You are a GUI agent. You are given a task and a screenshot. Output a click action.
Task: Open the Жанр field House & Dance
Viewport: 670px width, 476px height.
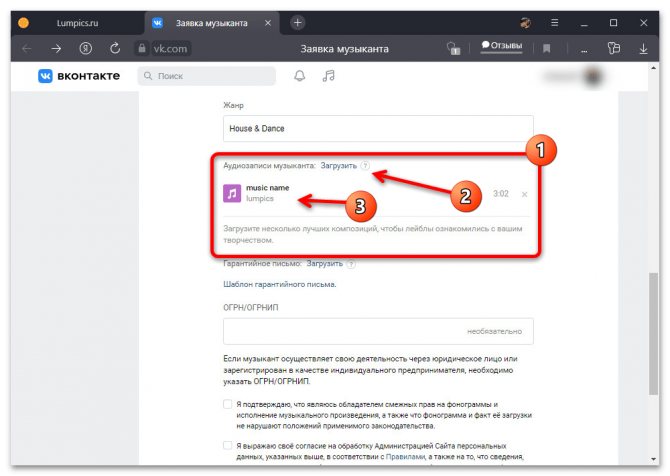(378, 128)
